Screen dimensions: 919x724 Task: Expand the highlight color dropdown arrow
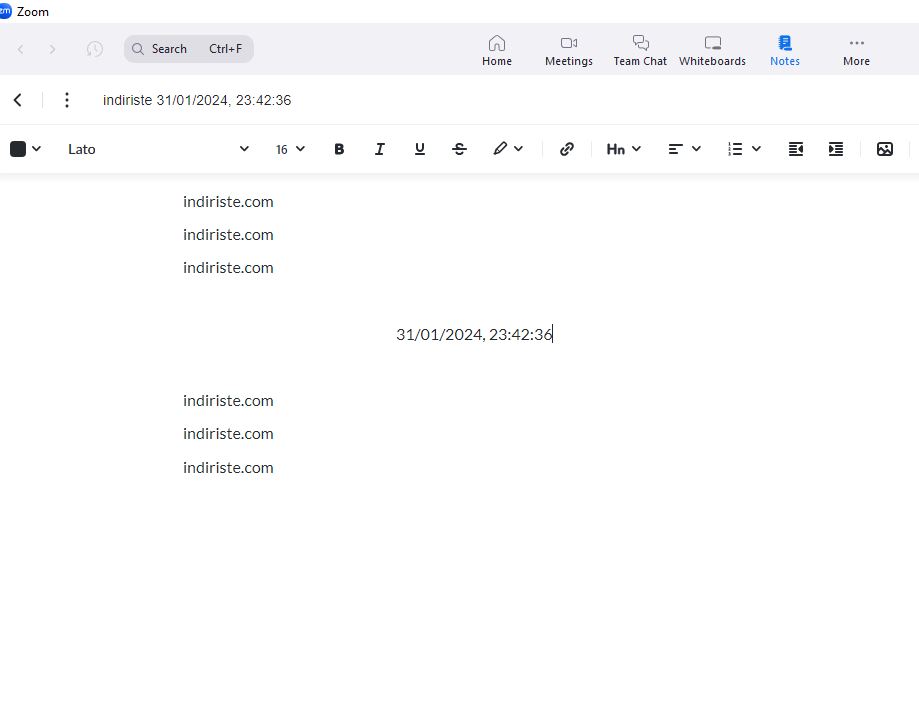click(x=518, y=149)
